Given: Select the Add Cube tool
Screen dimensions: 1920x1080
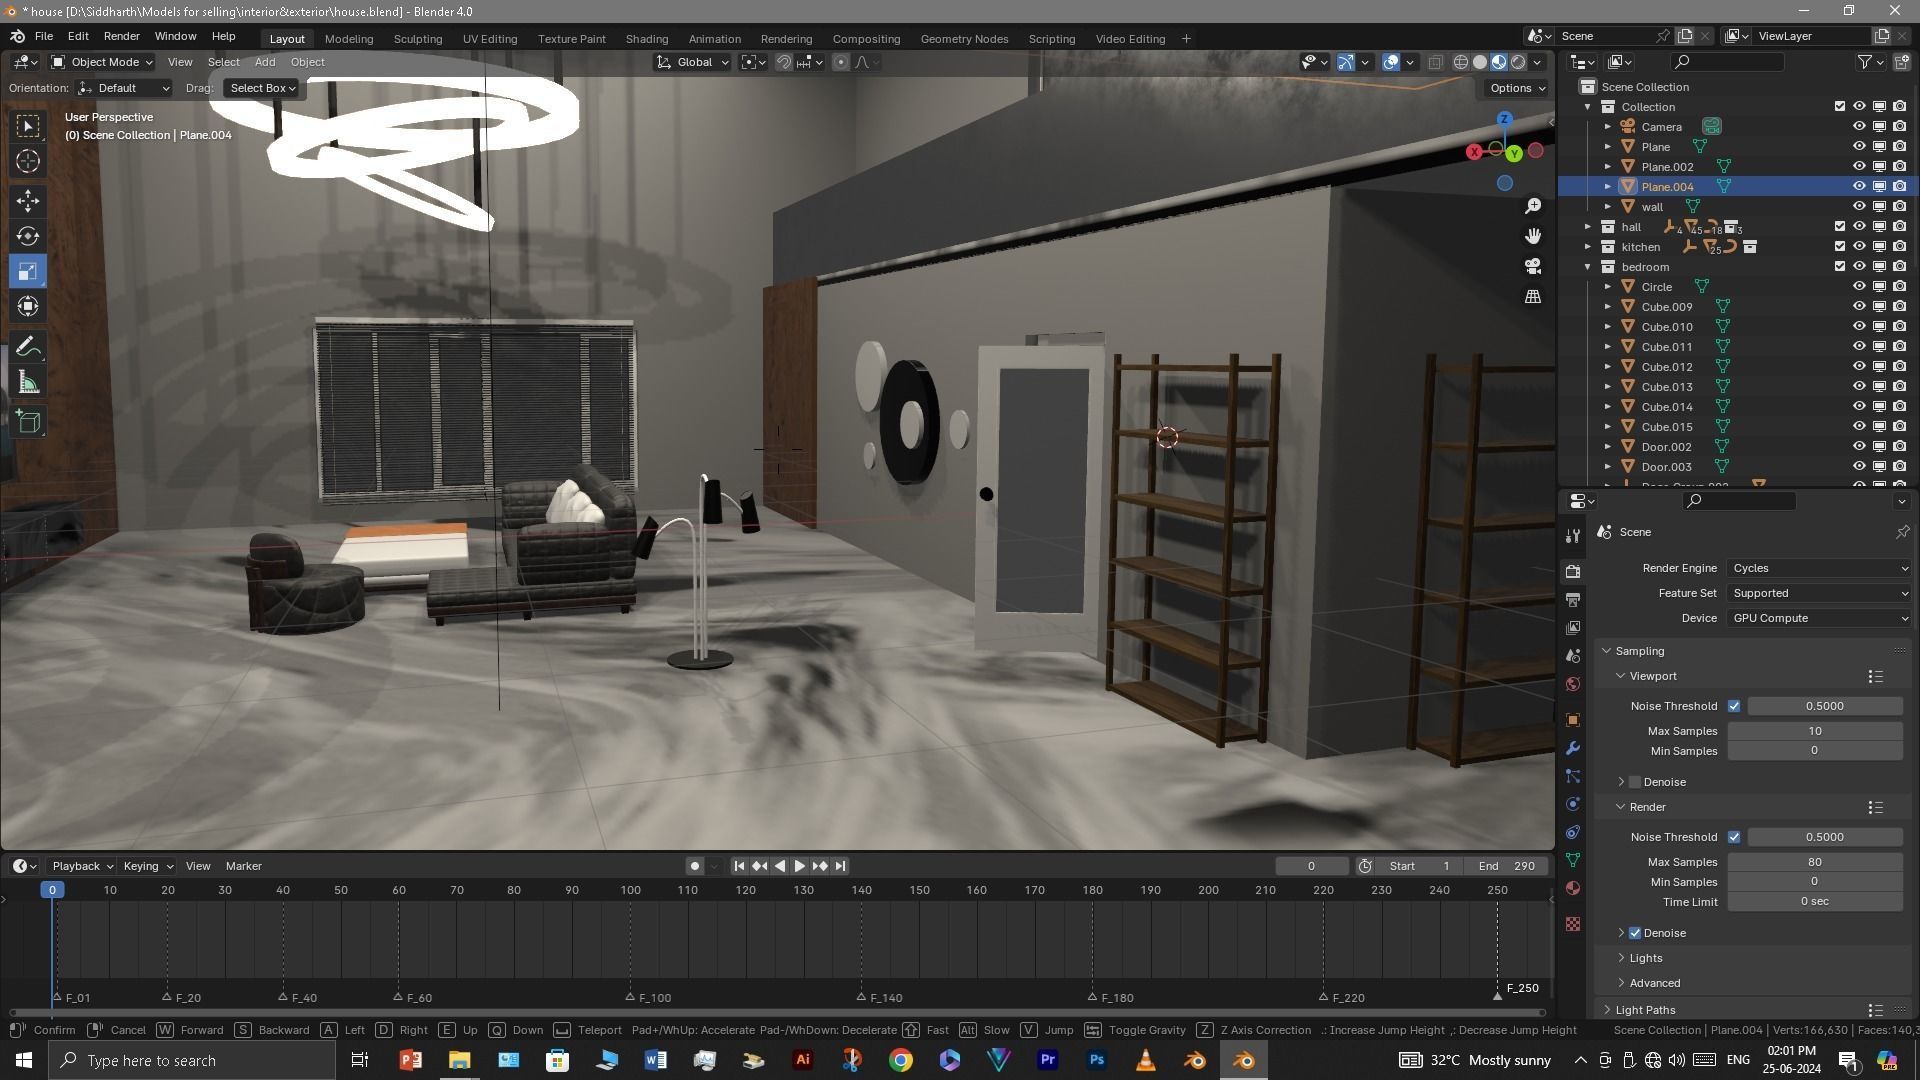Looking at the screenshot, I should point(28,422).
